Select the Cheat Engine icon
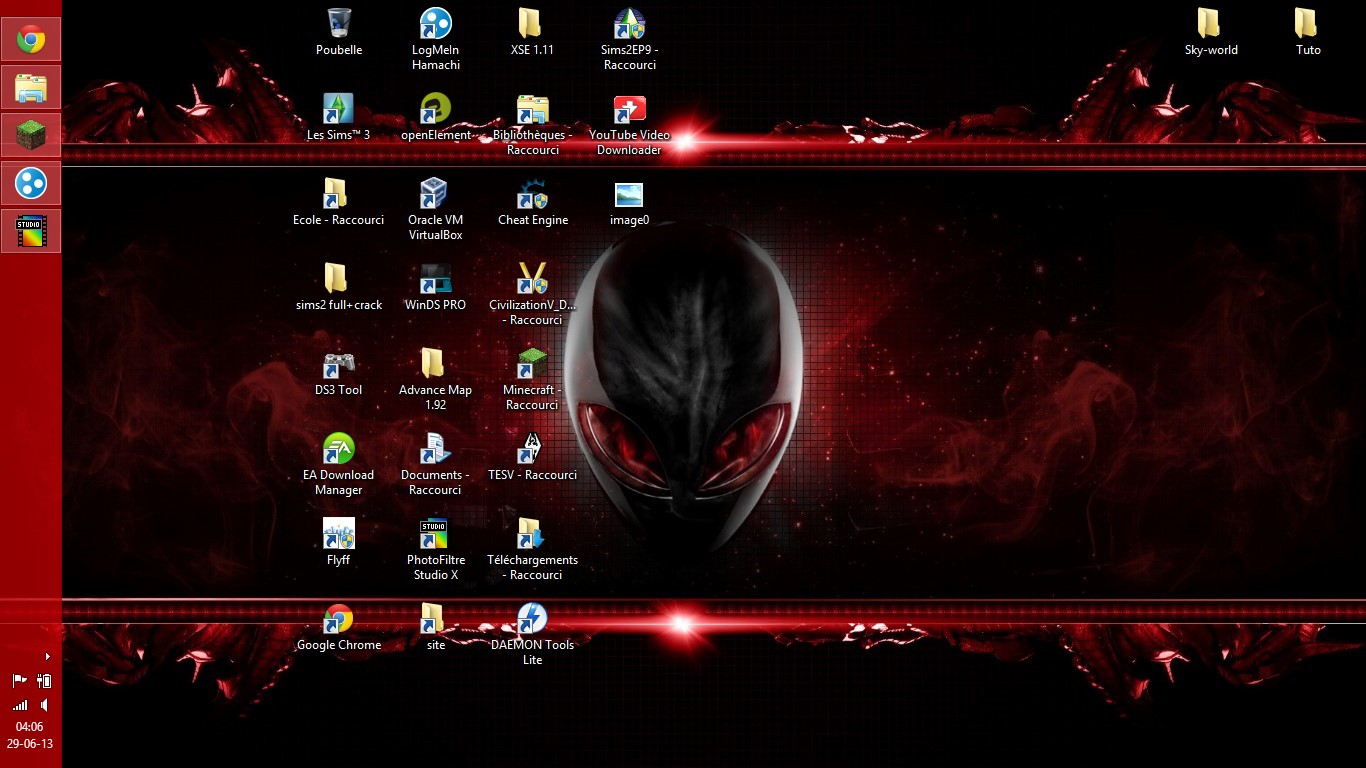The height and width of the screenshot is (768, 1366). pyautogui.click(x=532, y=202)
